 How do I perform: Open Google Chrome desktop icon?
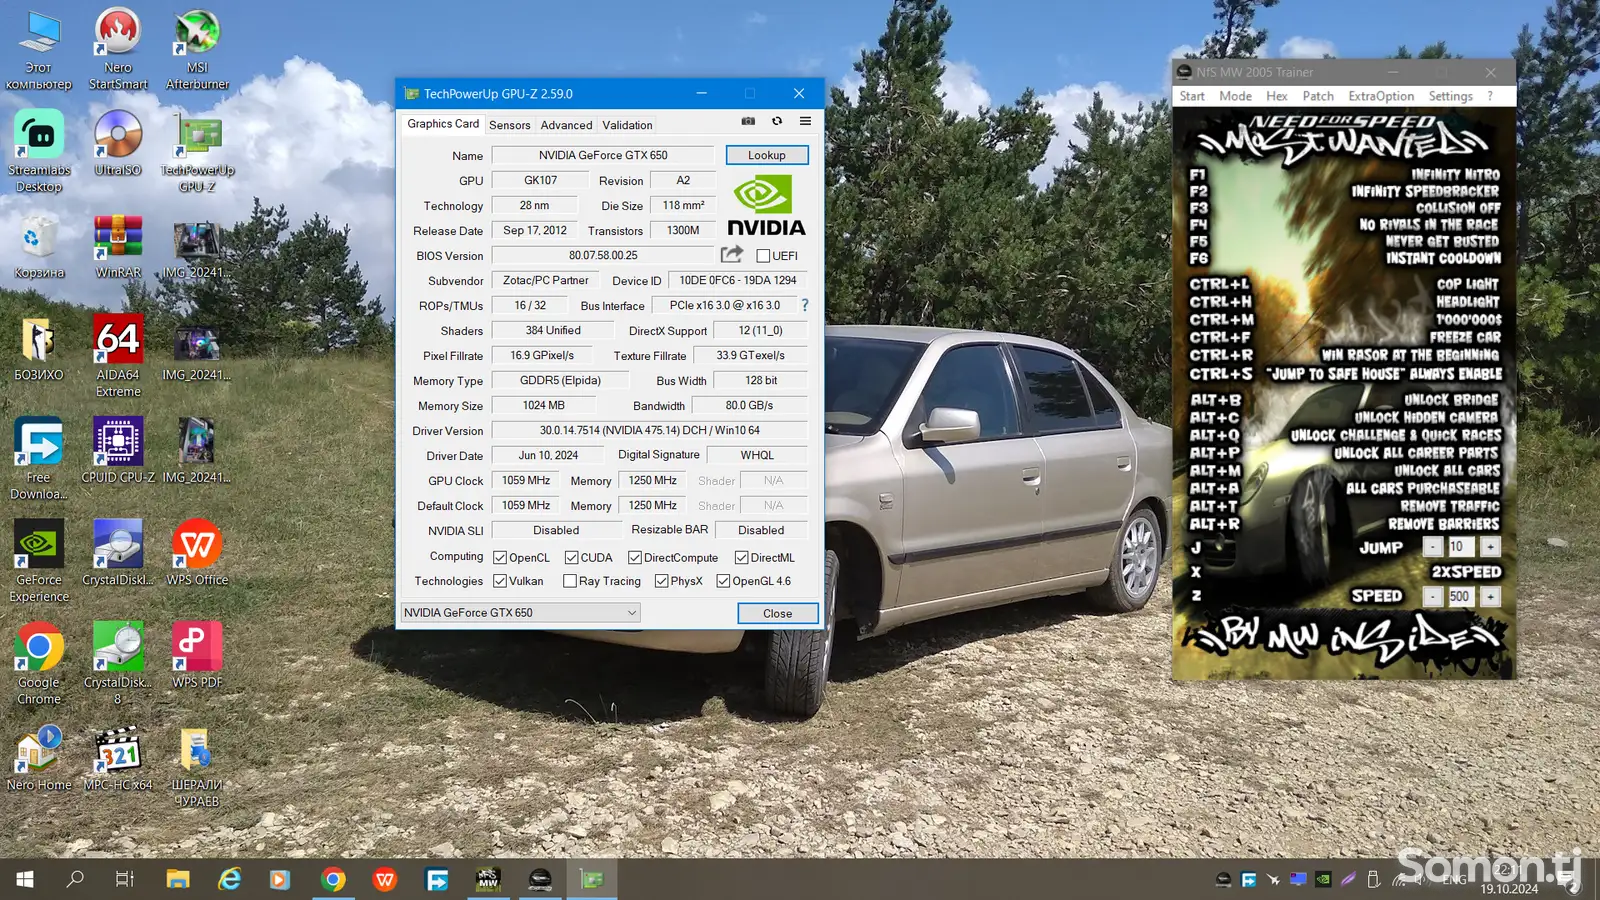[39, 664]
